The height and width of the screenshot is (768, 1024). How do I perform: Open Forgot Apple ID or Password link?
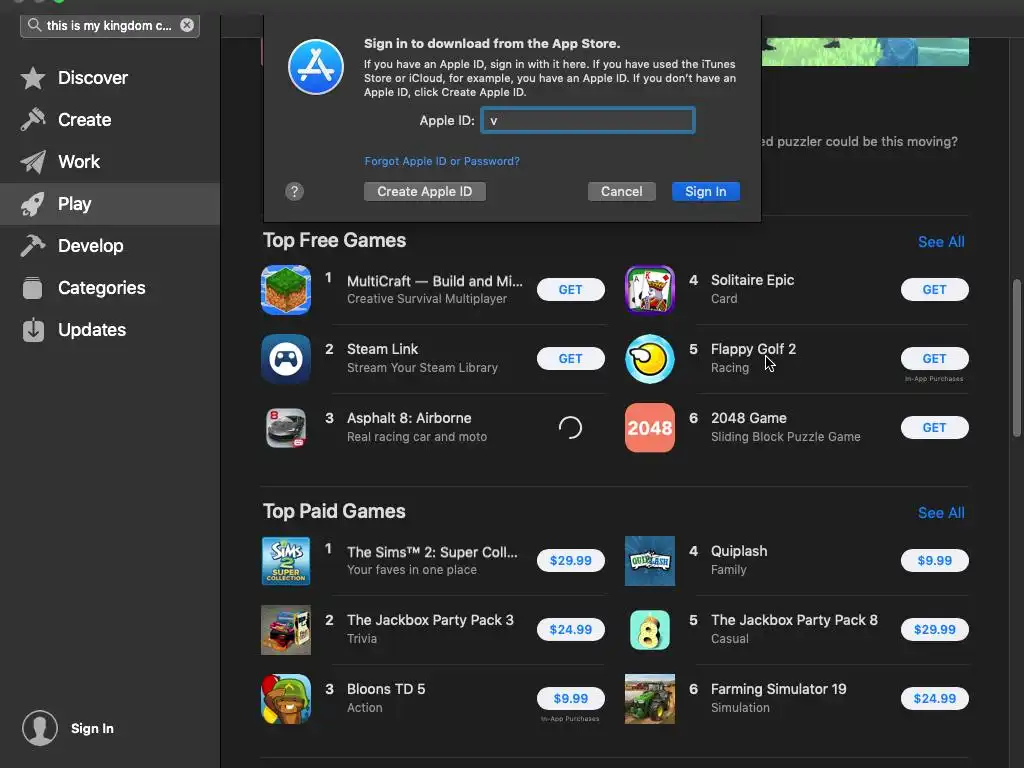pos(442,161)
